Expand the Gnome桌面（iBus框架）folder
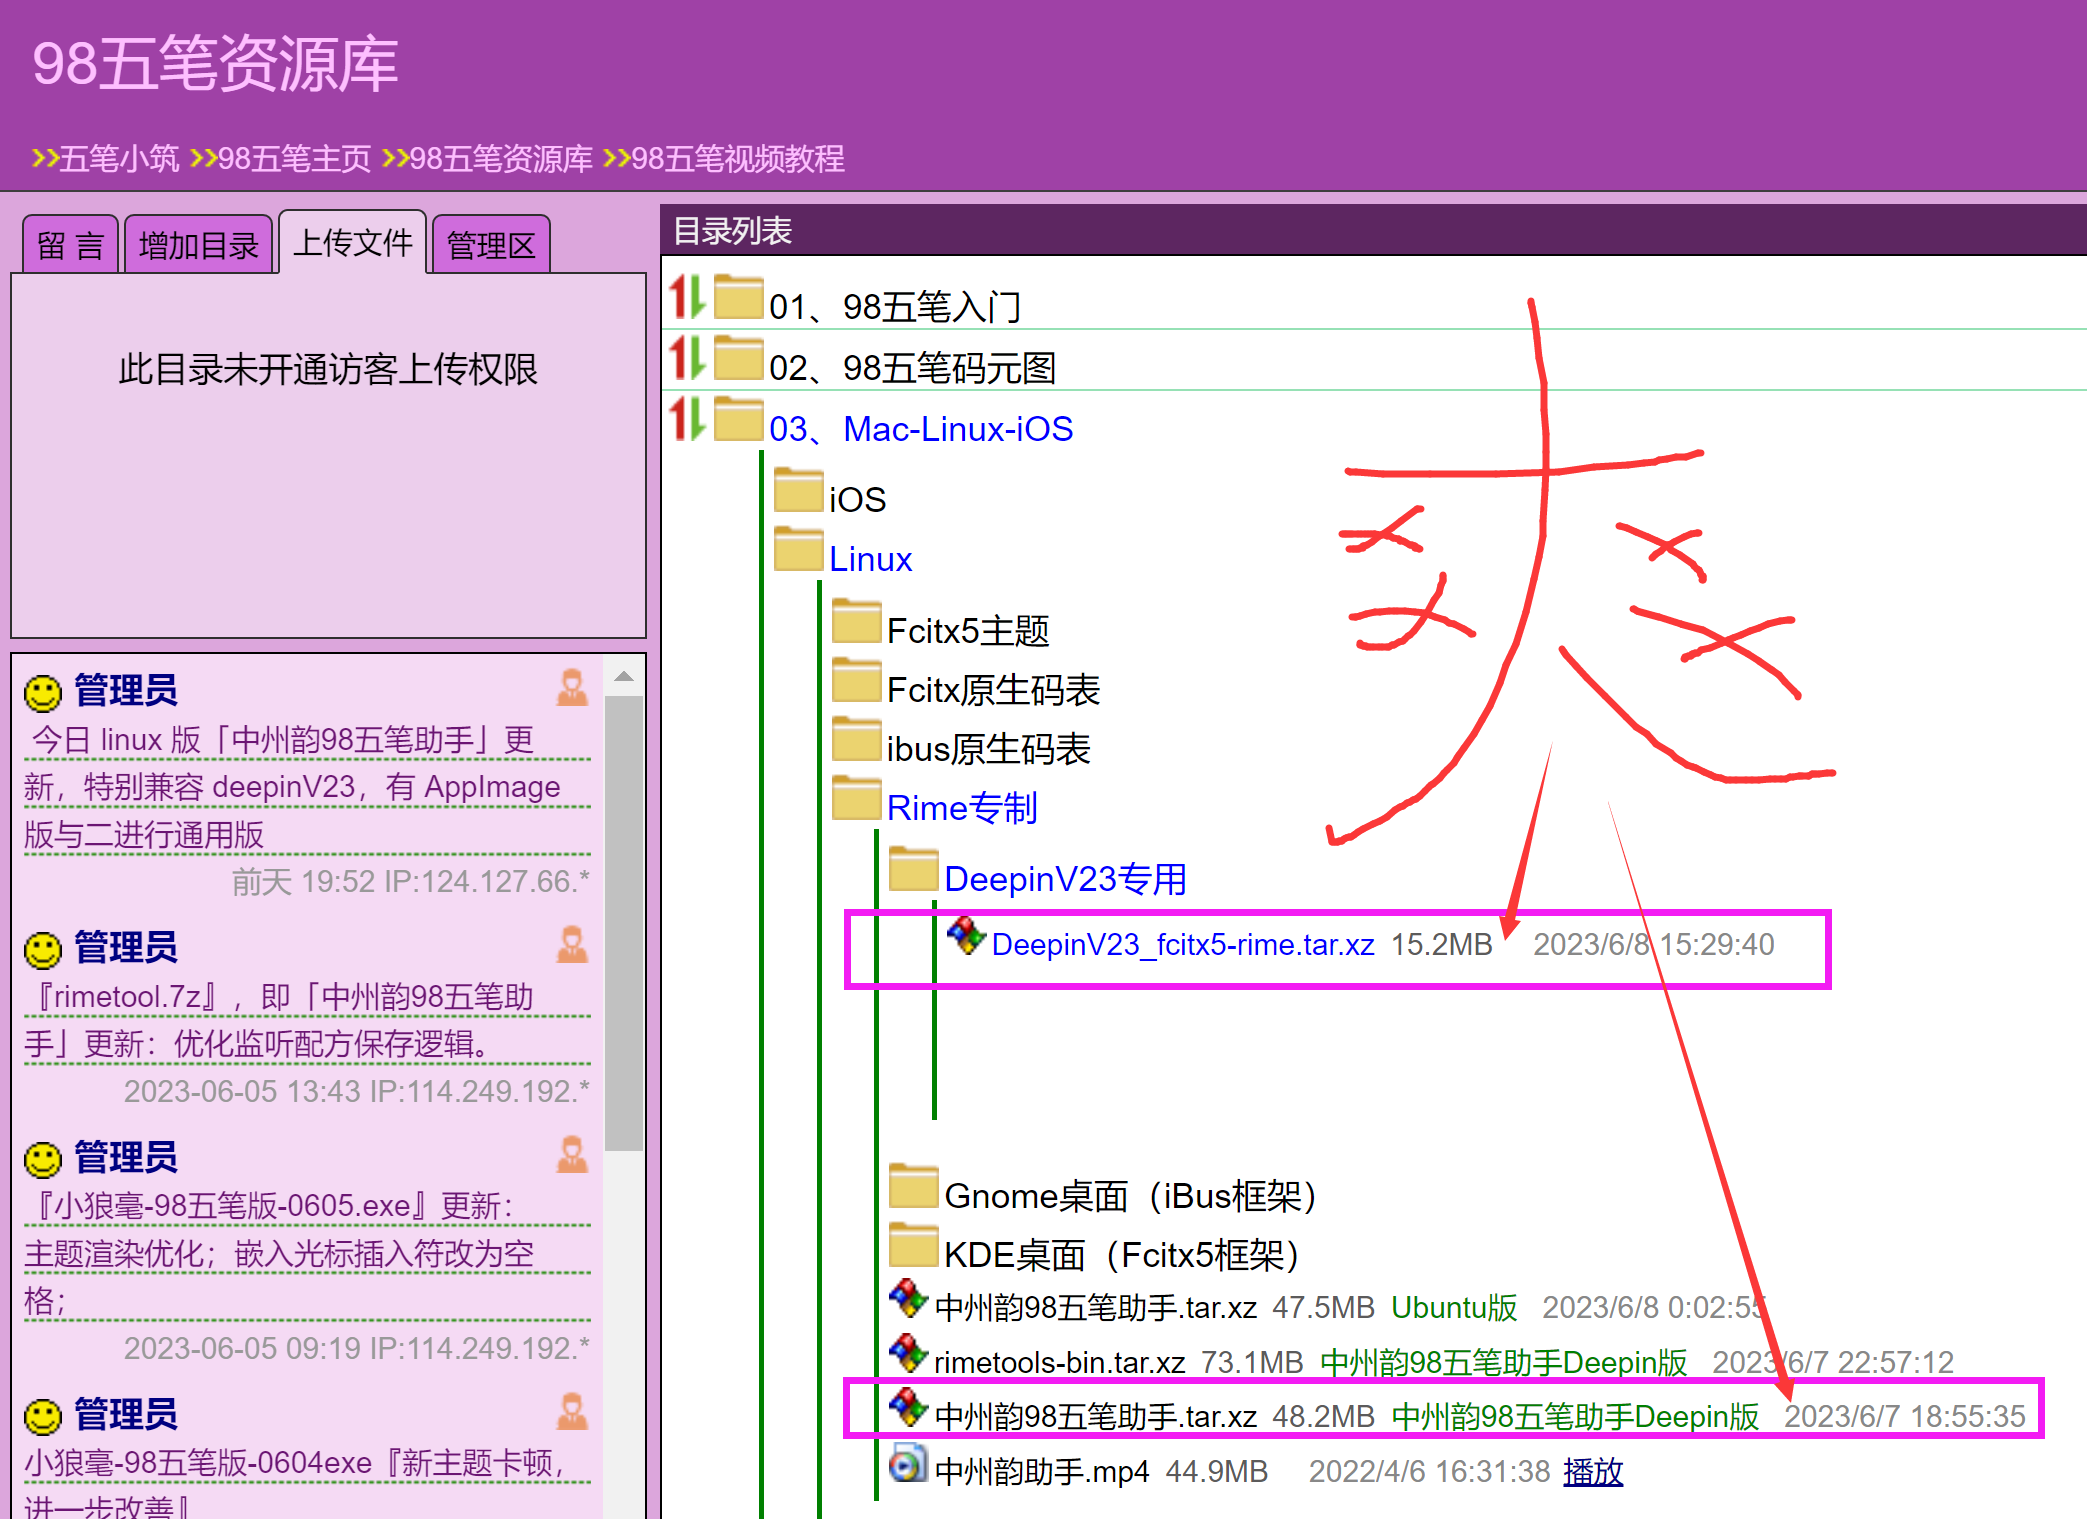The image size is (2087, 1519). (1130, 1196)
